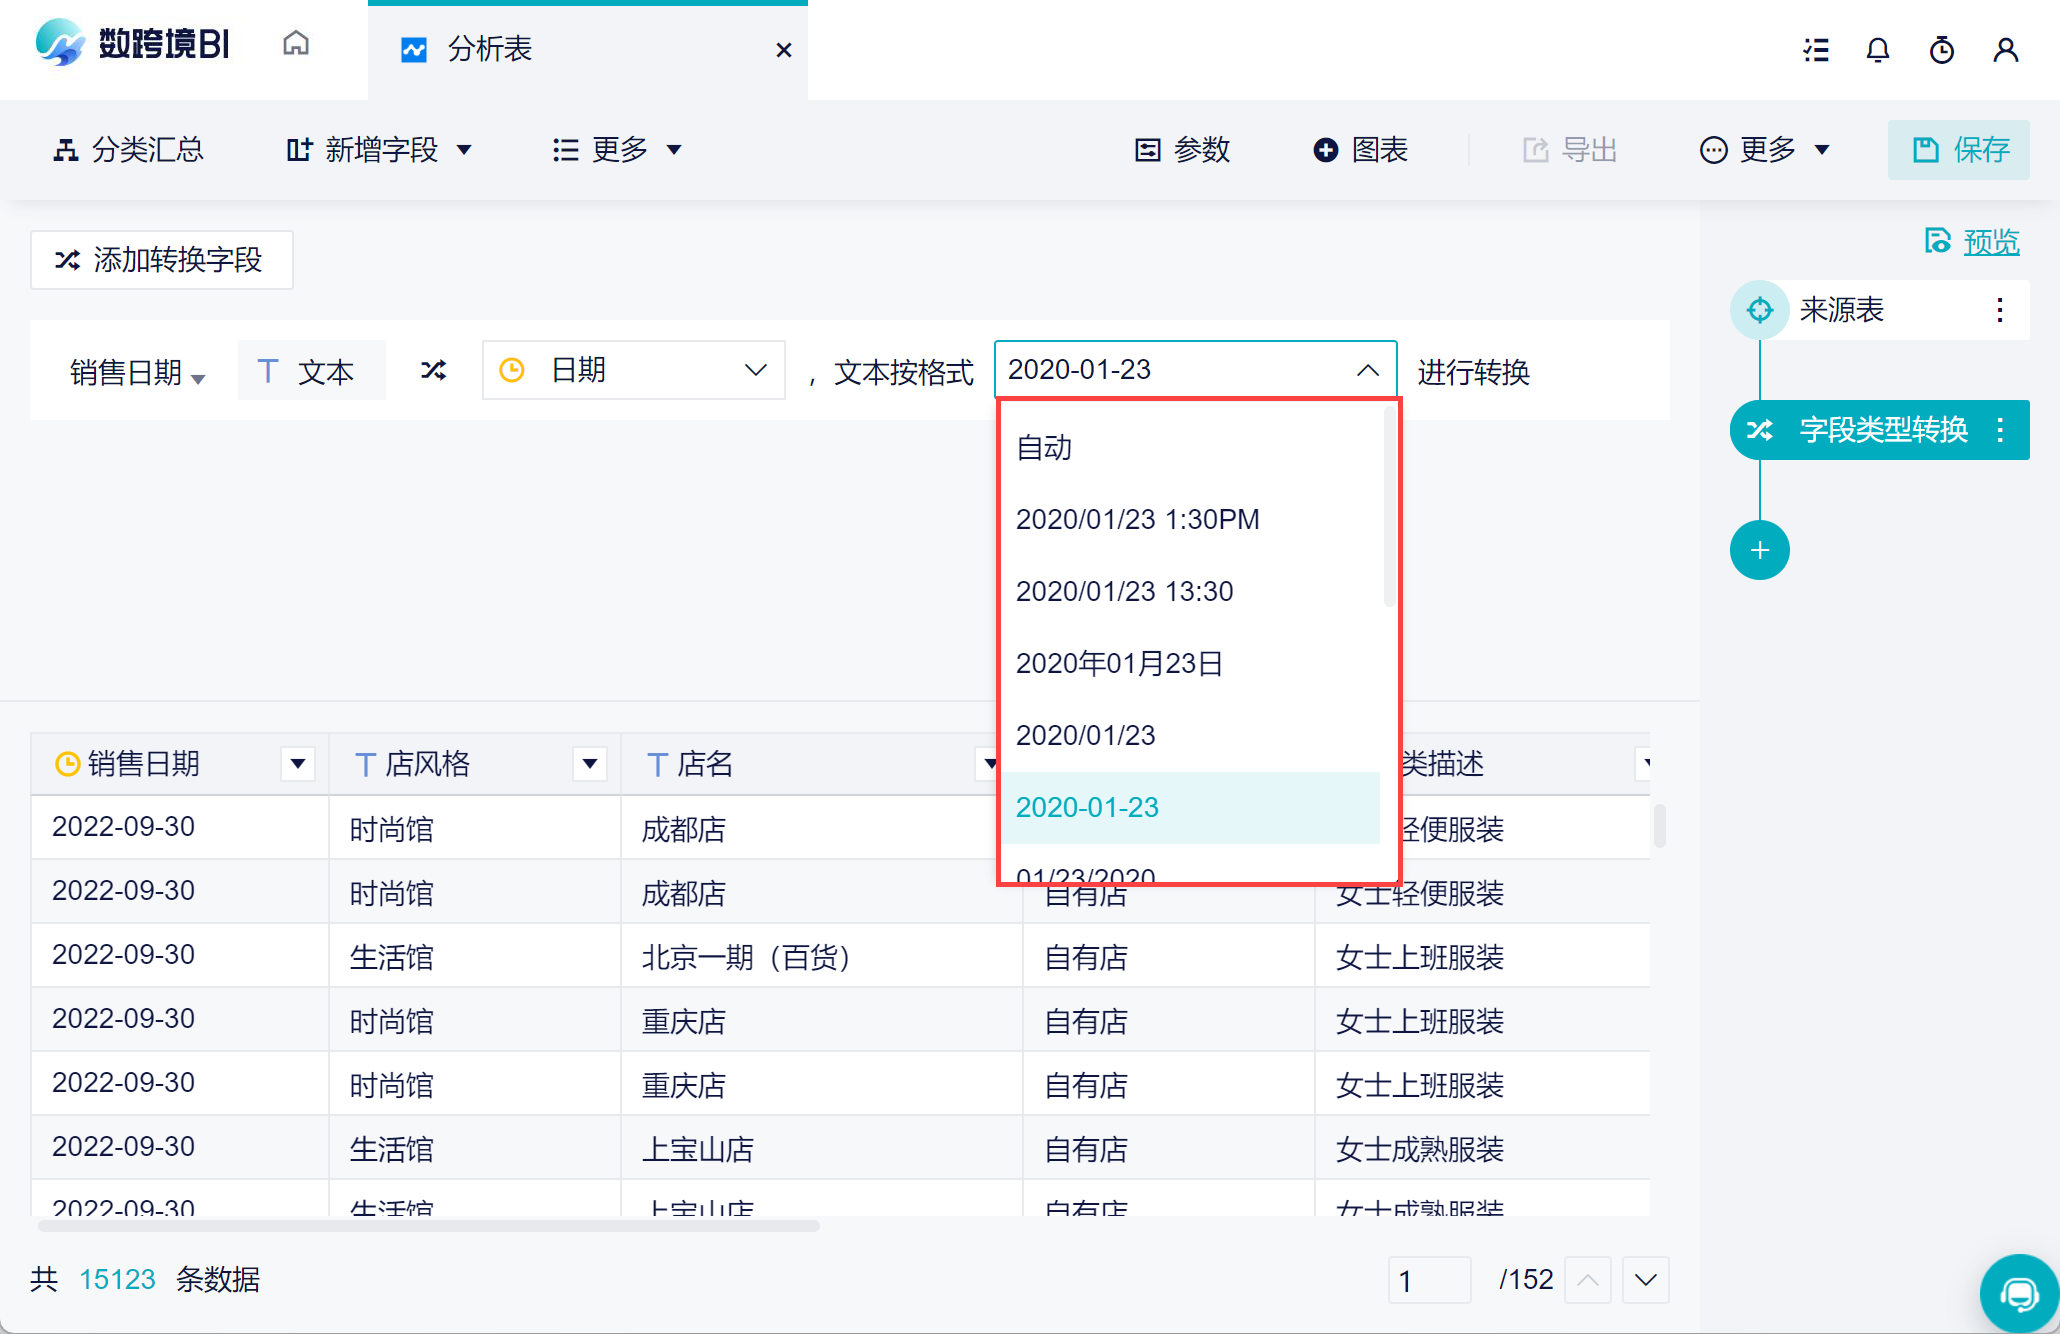
Task: Switch to the 分析表 tab
Action: 490,49
